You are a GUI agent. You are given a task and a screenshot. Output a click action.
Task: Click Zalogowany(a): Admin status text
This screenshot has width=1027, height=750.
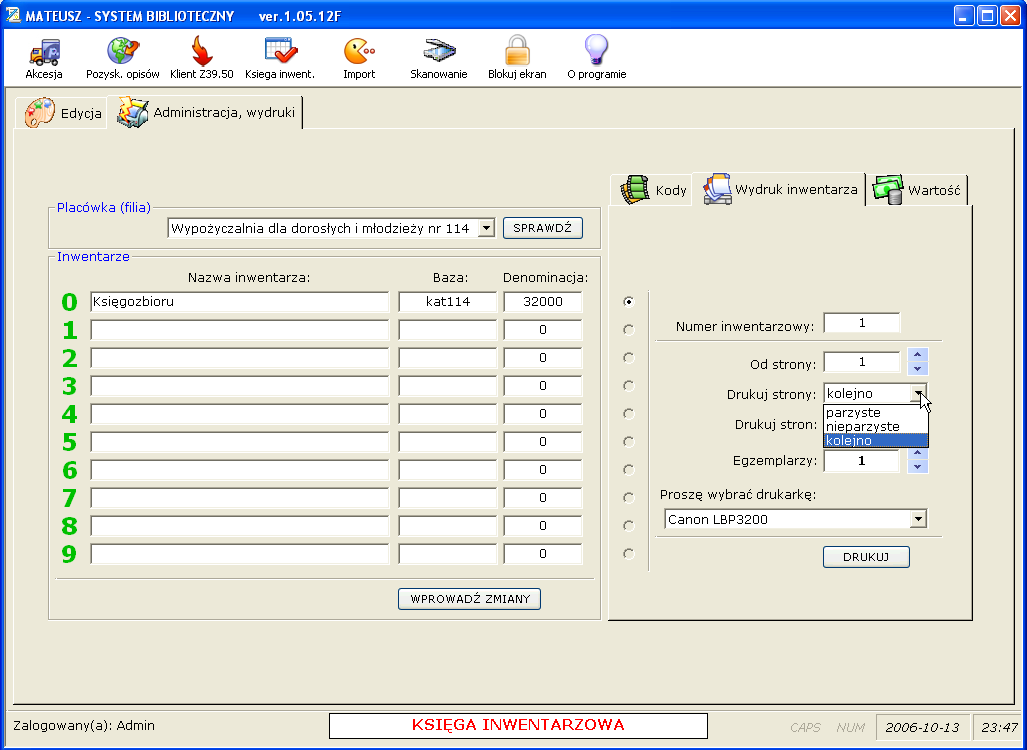click(84, 726)
